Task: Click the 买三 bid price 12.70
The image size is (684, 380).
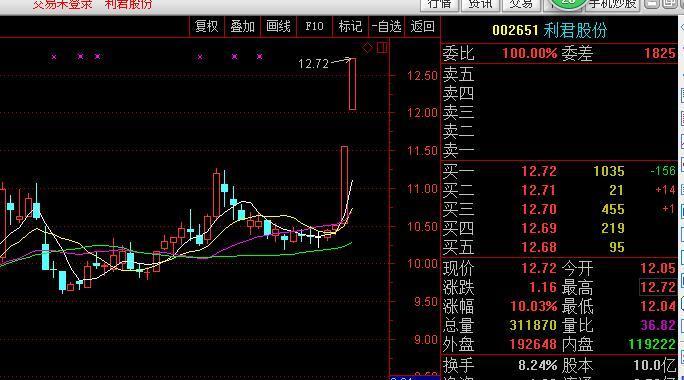Action: pyautogui.click(x=539, y=209)
